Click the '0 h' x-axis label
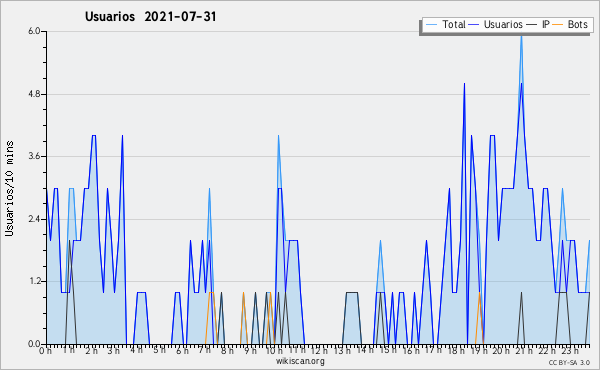The width and height of the screenshot is (600, 370). pos(46,351)
